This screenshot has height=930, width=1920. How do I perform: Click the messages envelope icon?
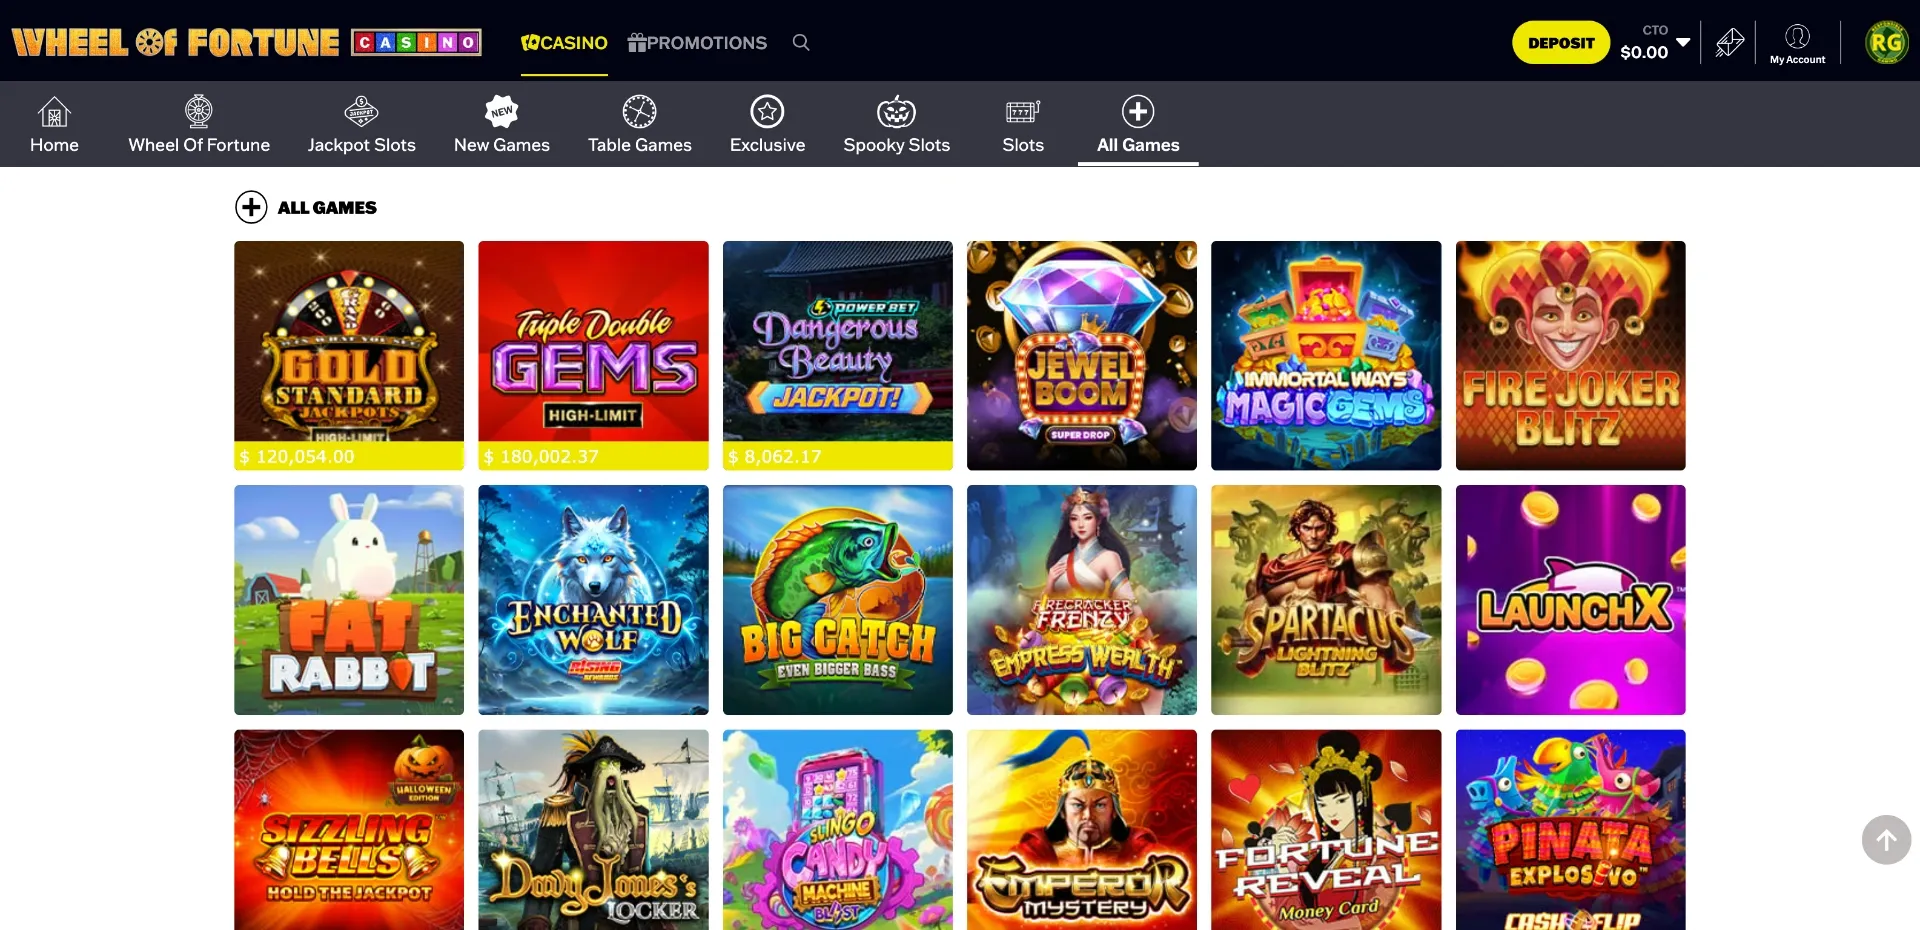point(1729,42)
